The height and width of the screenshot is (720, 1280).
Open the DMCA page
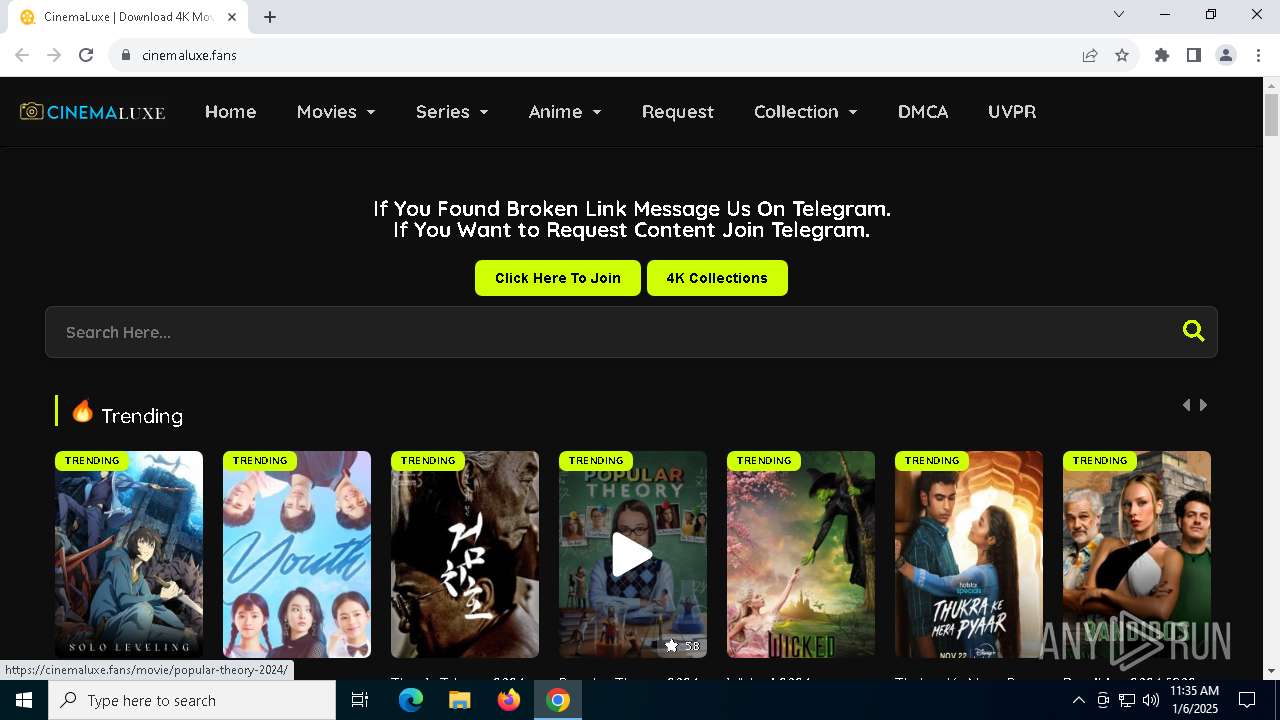point(923,112)
